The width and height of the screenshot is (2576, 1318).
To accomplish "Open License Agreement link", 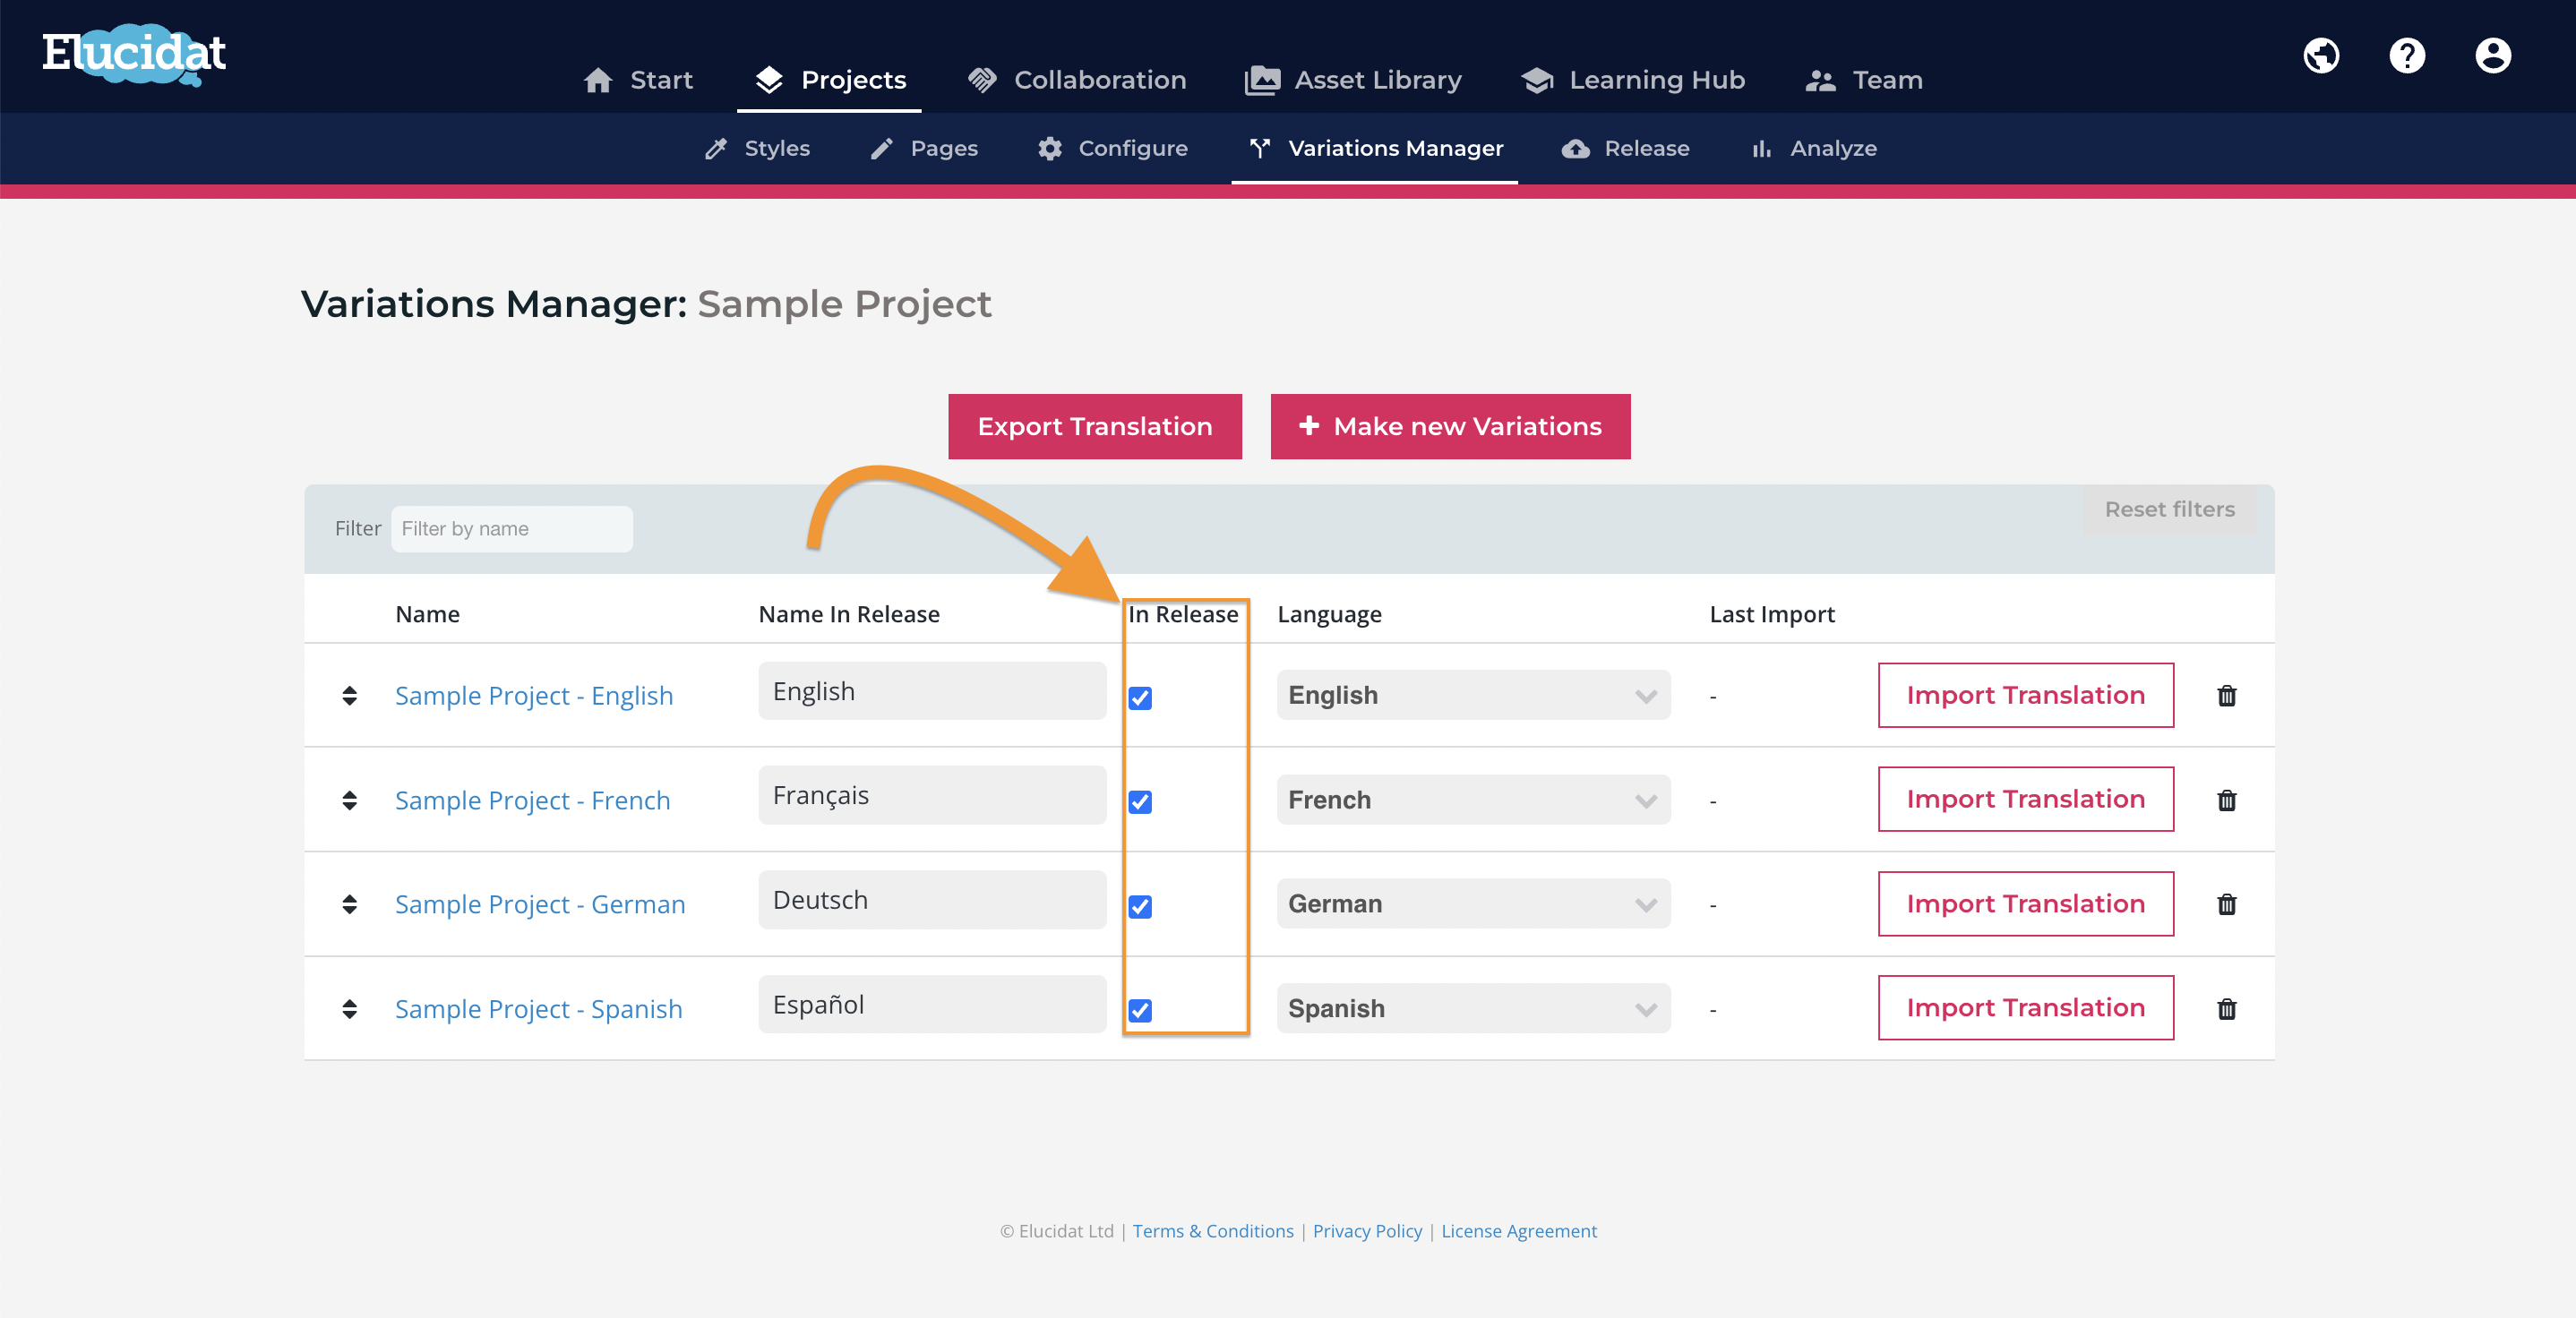I will pos(1518,1231).
